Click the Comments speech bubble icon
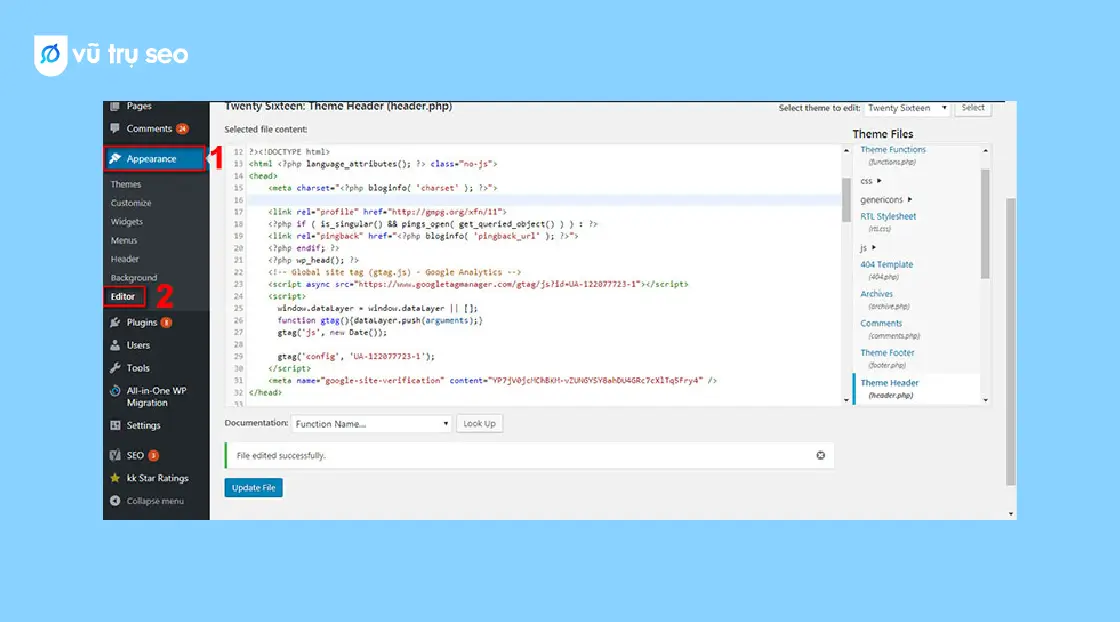 (115, 129)
